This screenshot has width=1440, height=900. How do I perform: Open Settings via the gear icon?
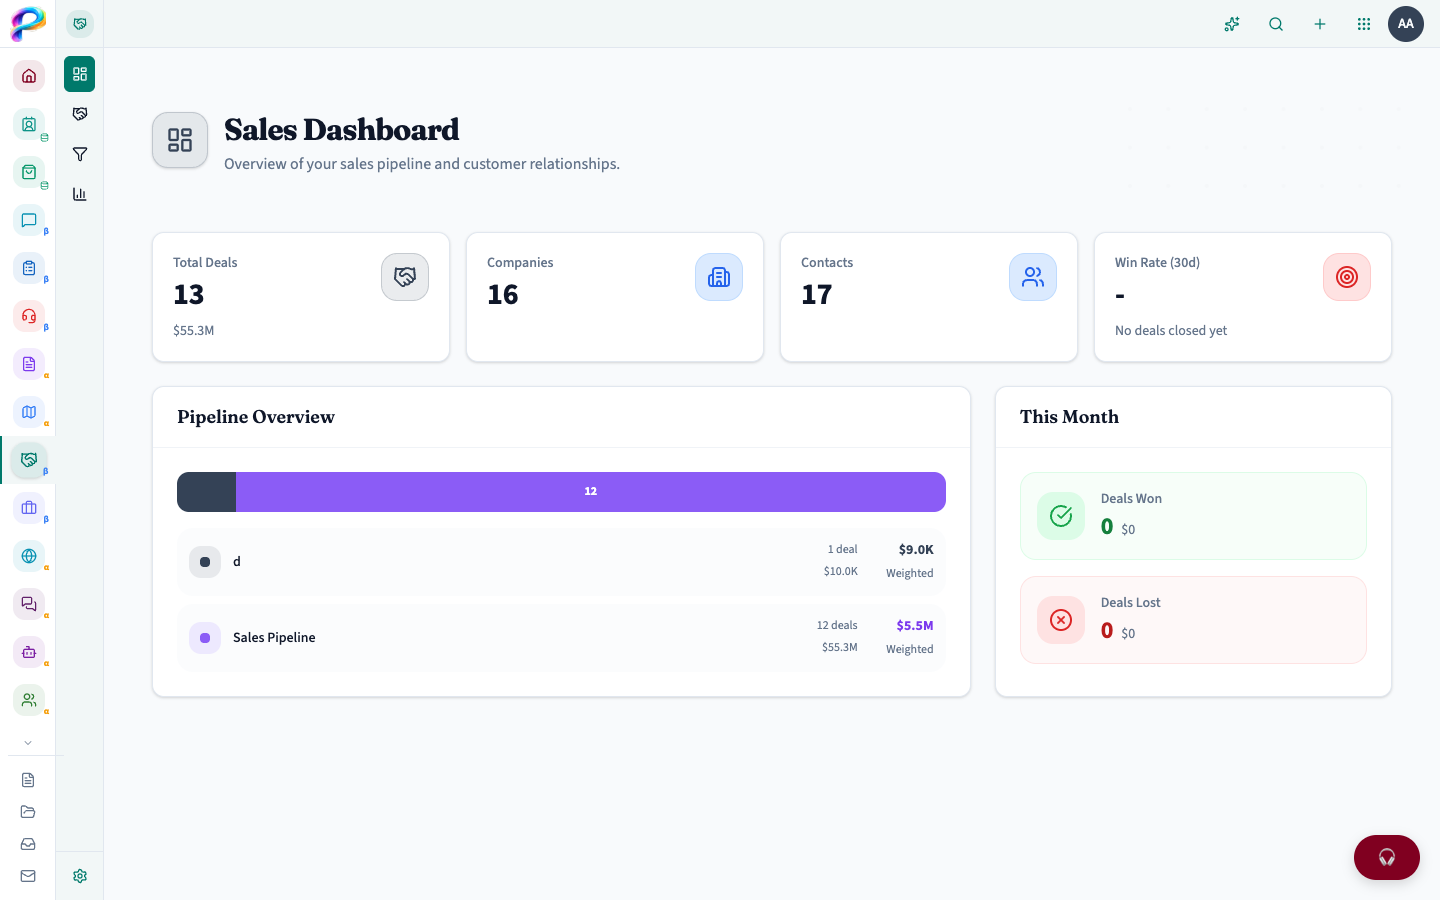click(x=79, y=875)
